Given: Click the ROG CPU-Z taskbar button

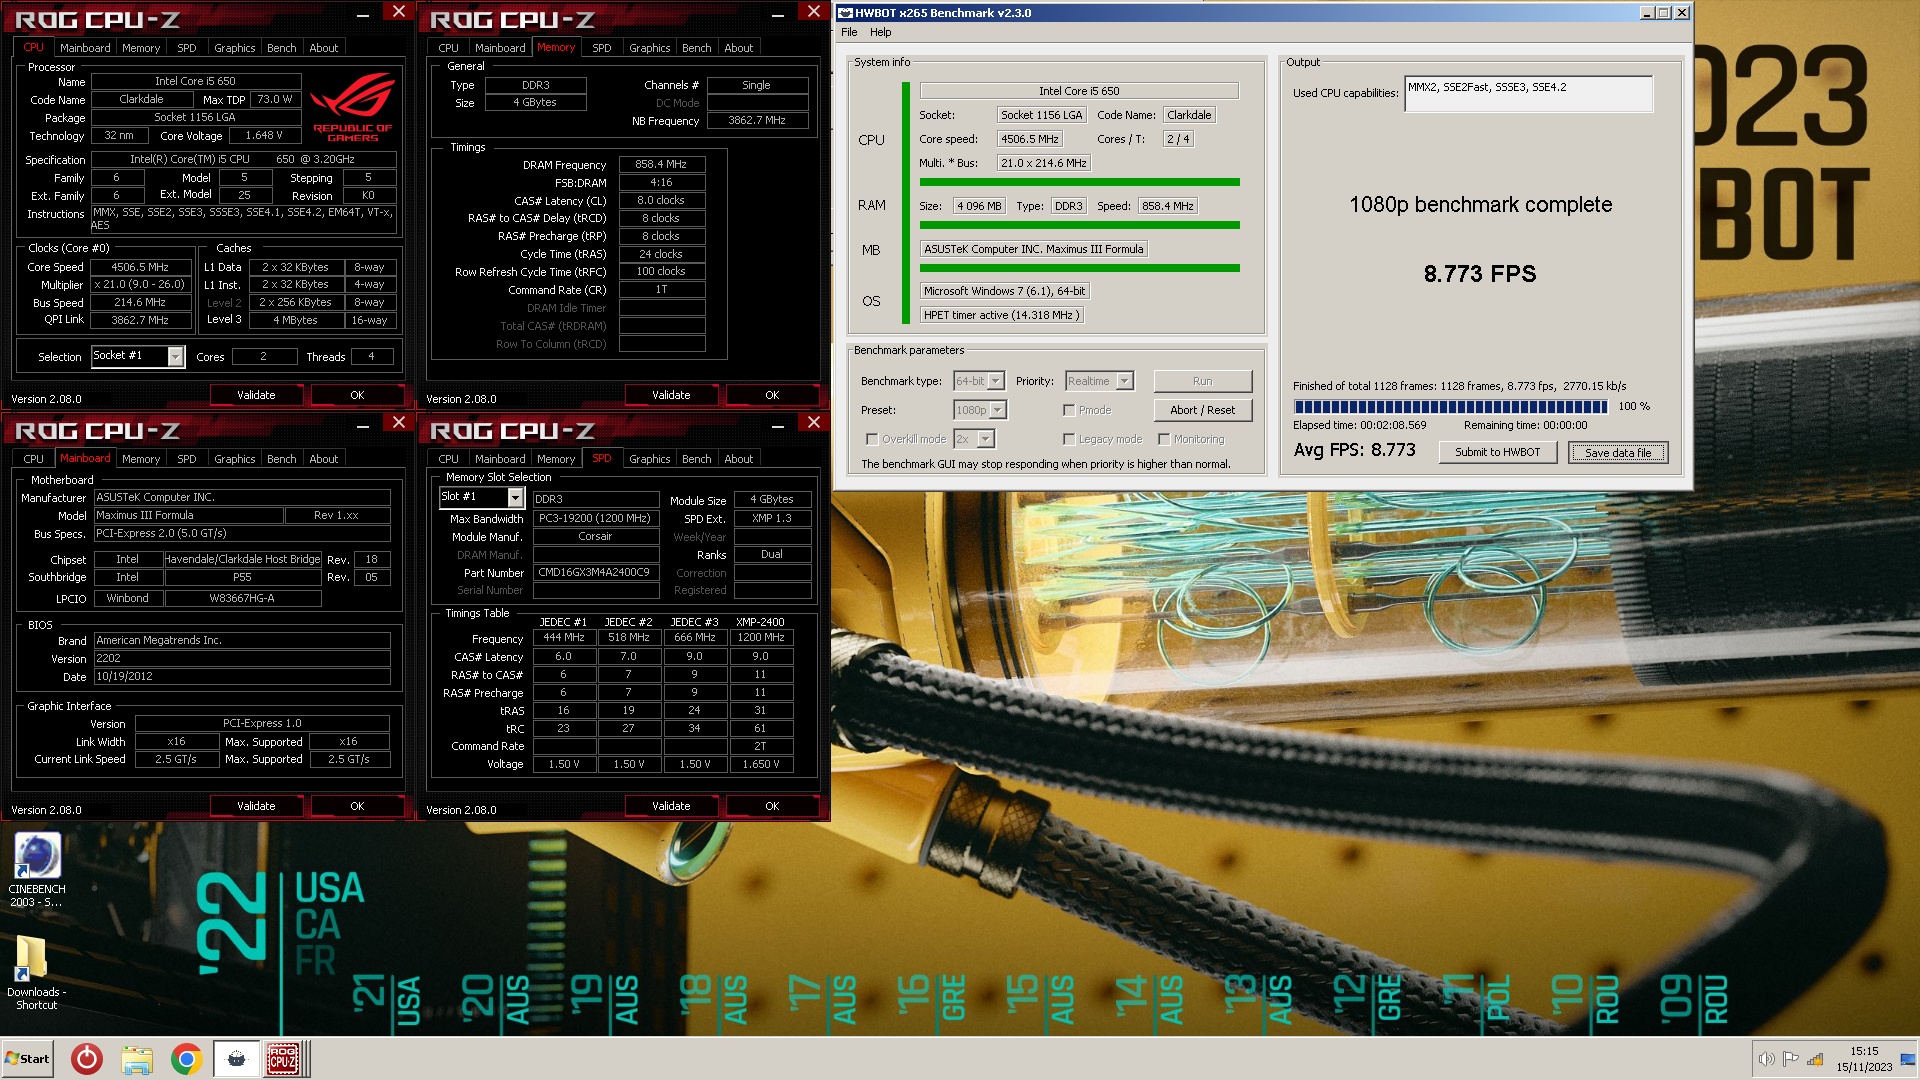Looking at the screenshot, I should (283, 1059).
